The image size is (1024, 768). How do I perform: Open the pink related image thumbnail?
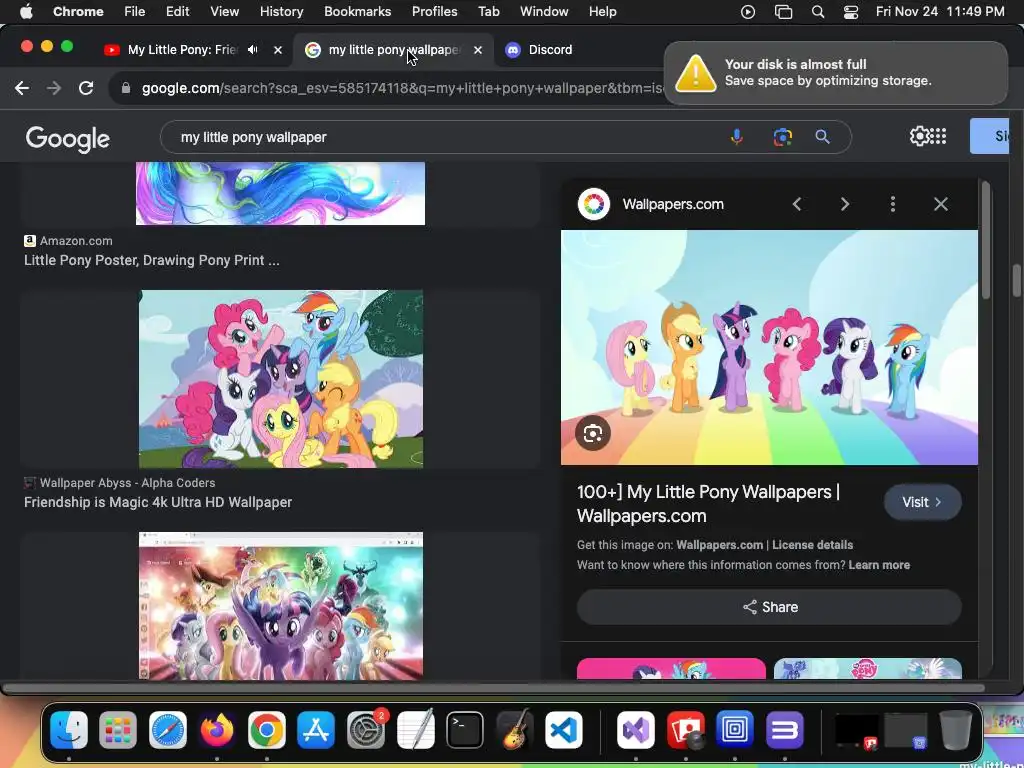pos(671,669)
